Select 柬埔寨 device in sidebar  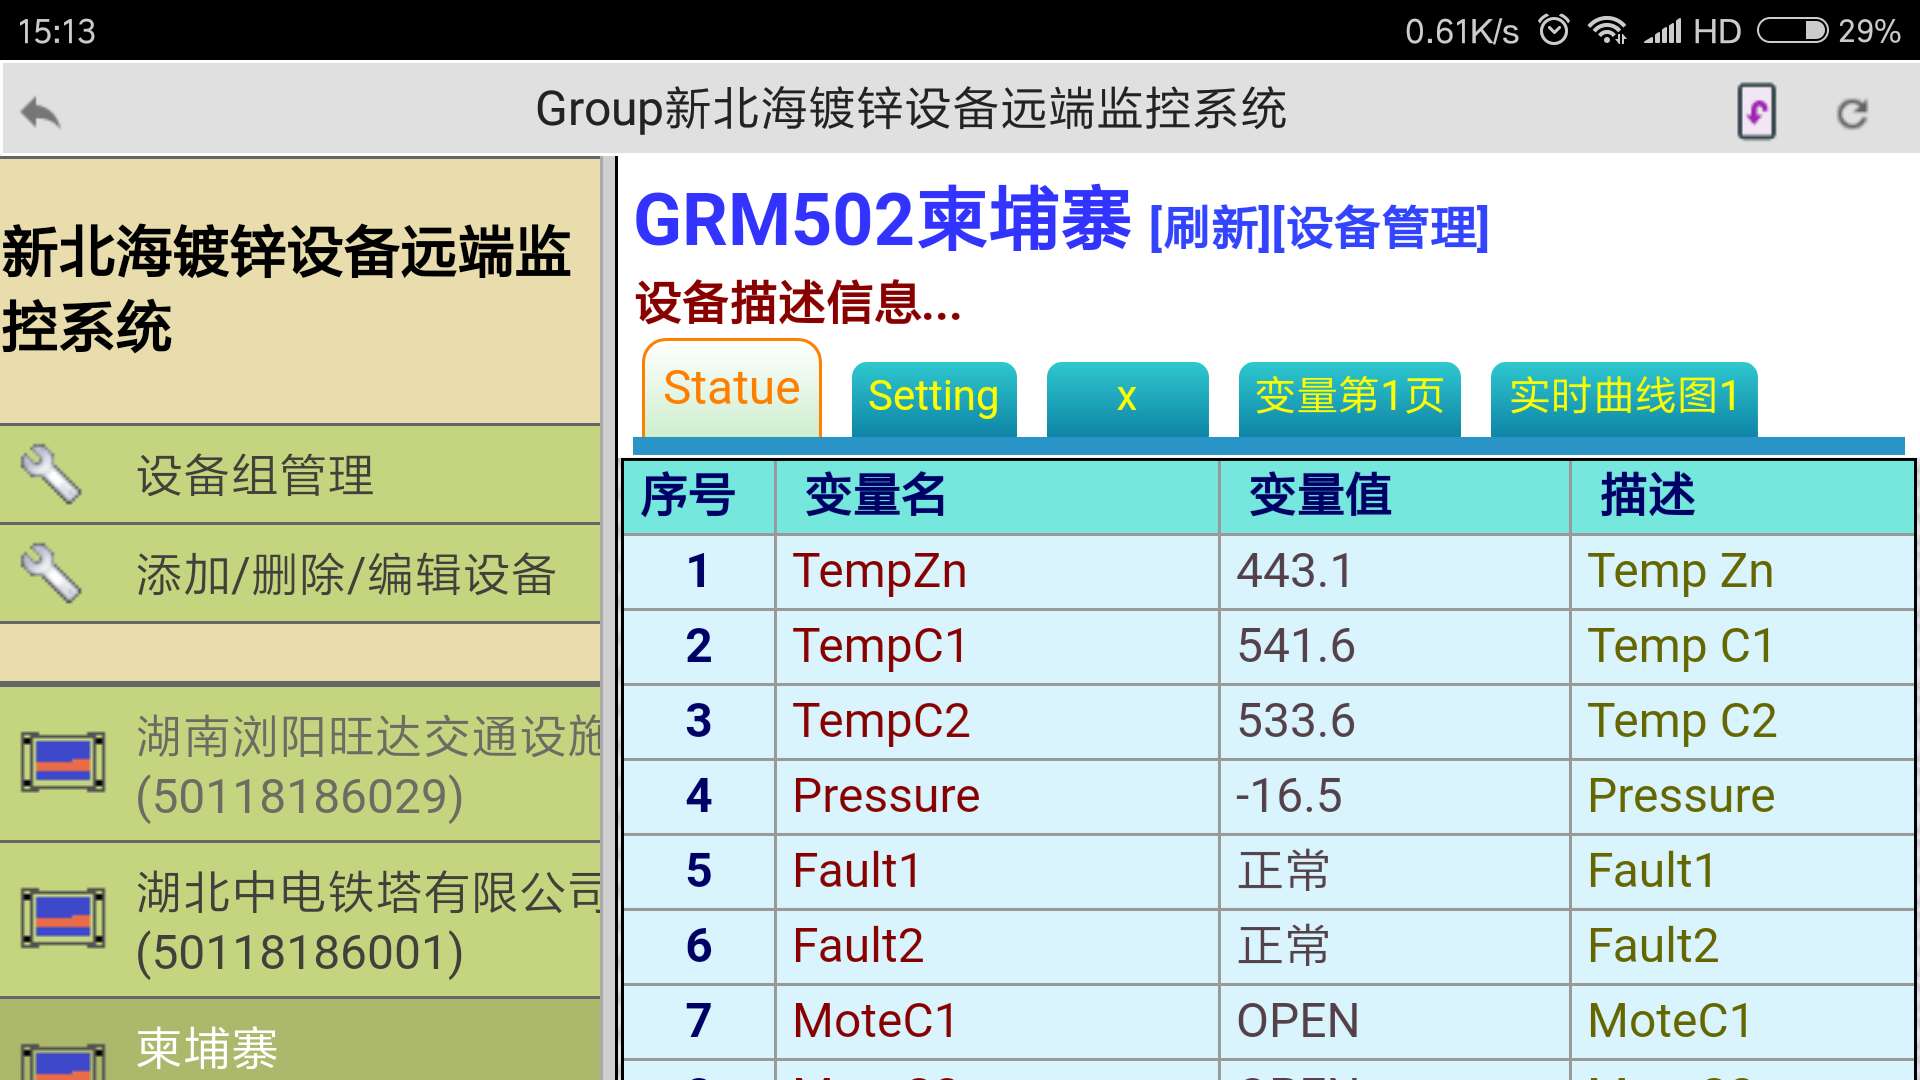[x=207, y=1048]
